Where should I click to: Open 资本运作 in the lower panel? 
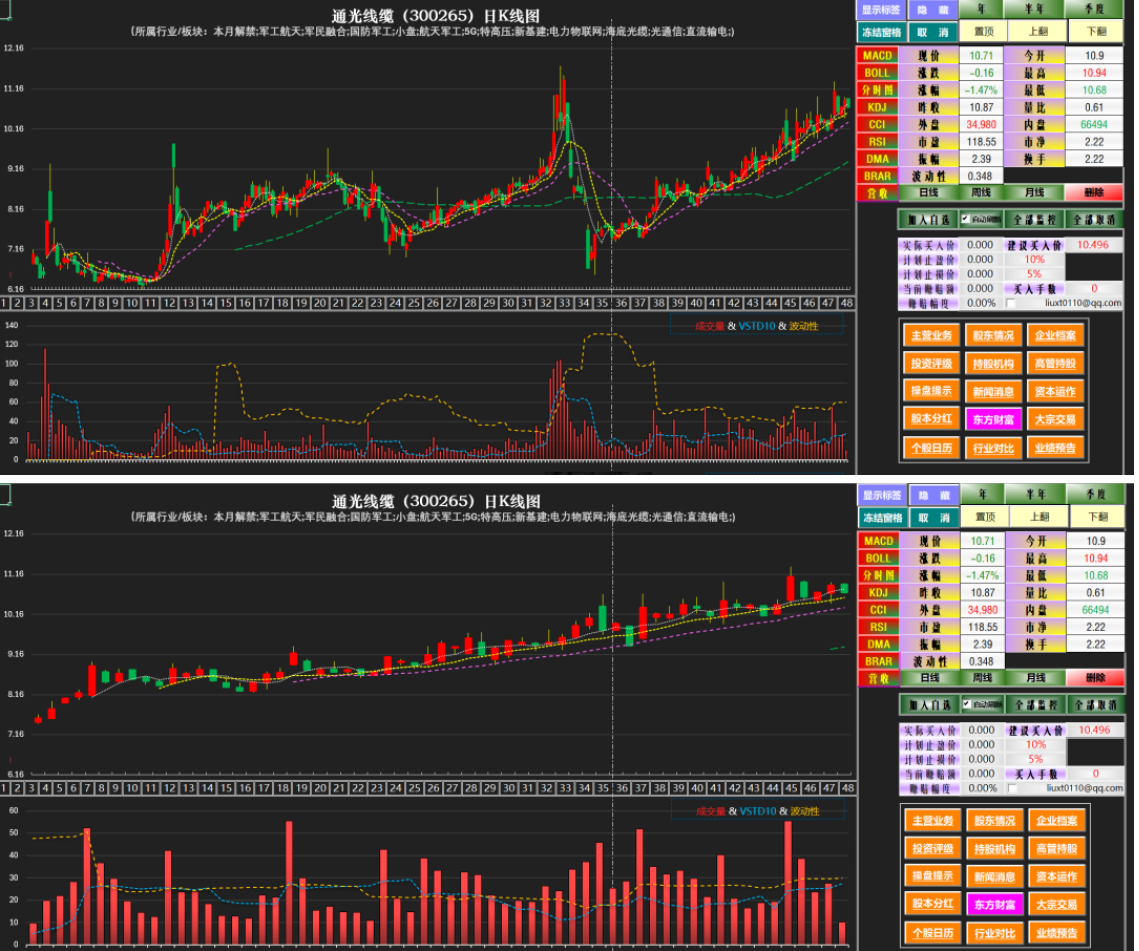click(x=1056, y=876)
